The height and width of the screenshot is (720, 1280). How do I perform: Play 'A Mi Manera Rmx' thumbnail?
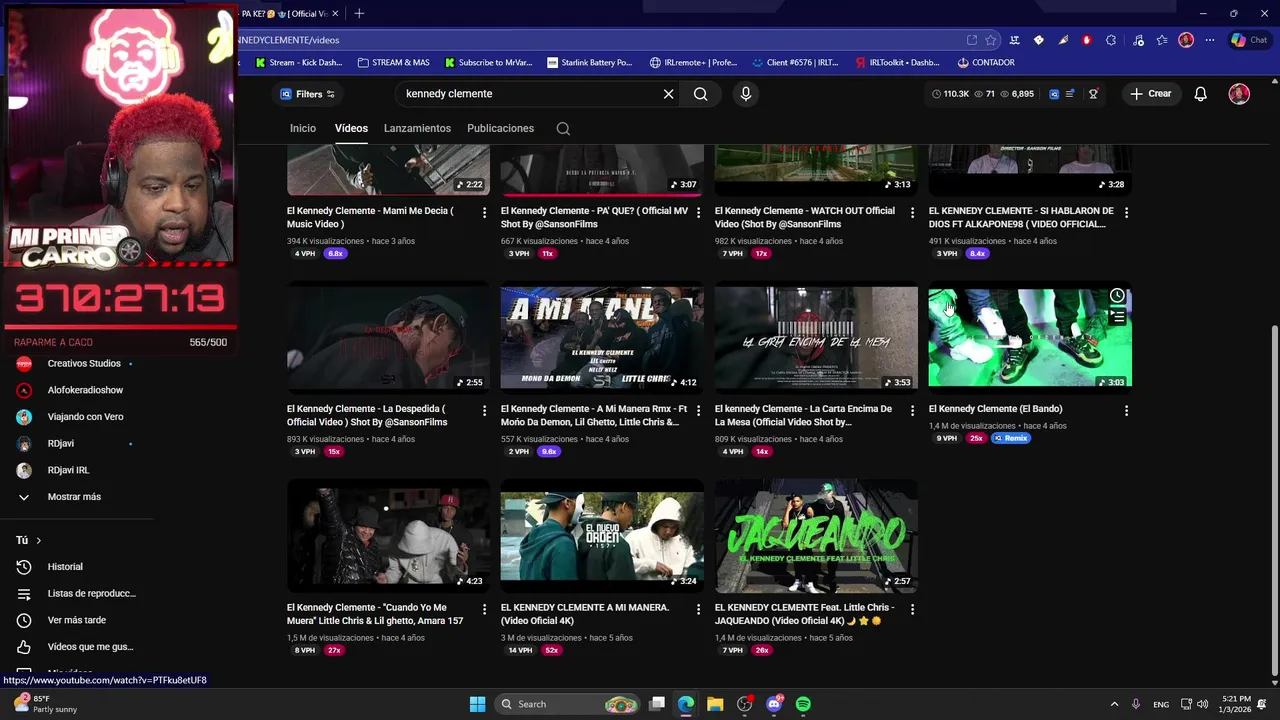click(x=602, y=338)
